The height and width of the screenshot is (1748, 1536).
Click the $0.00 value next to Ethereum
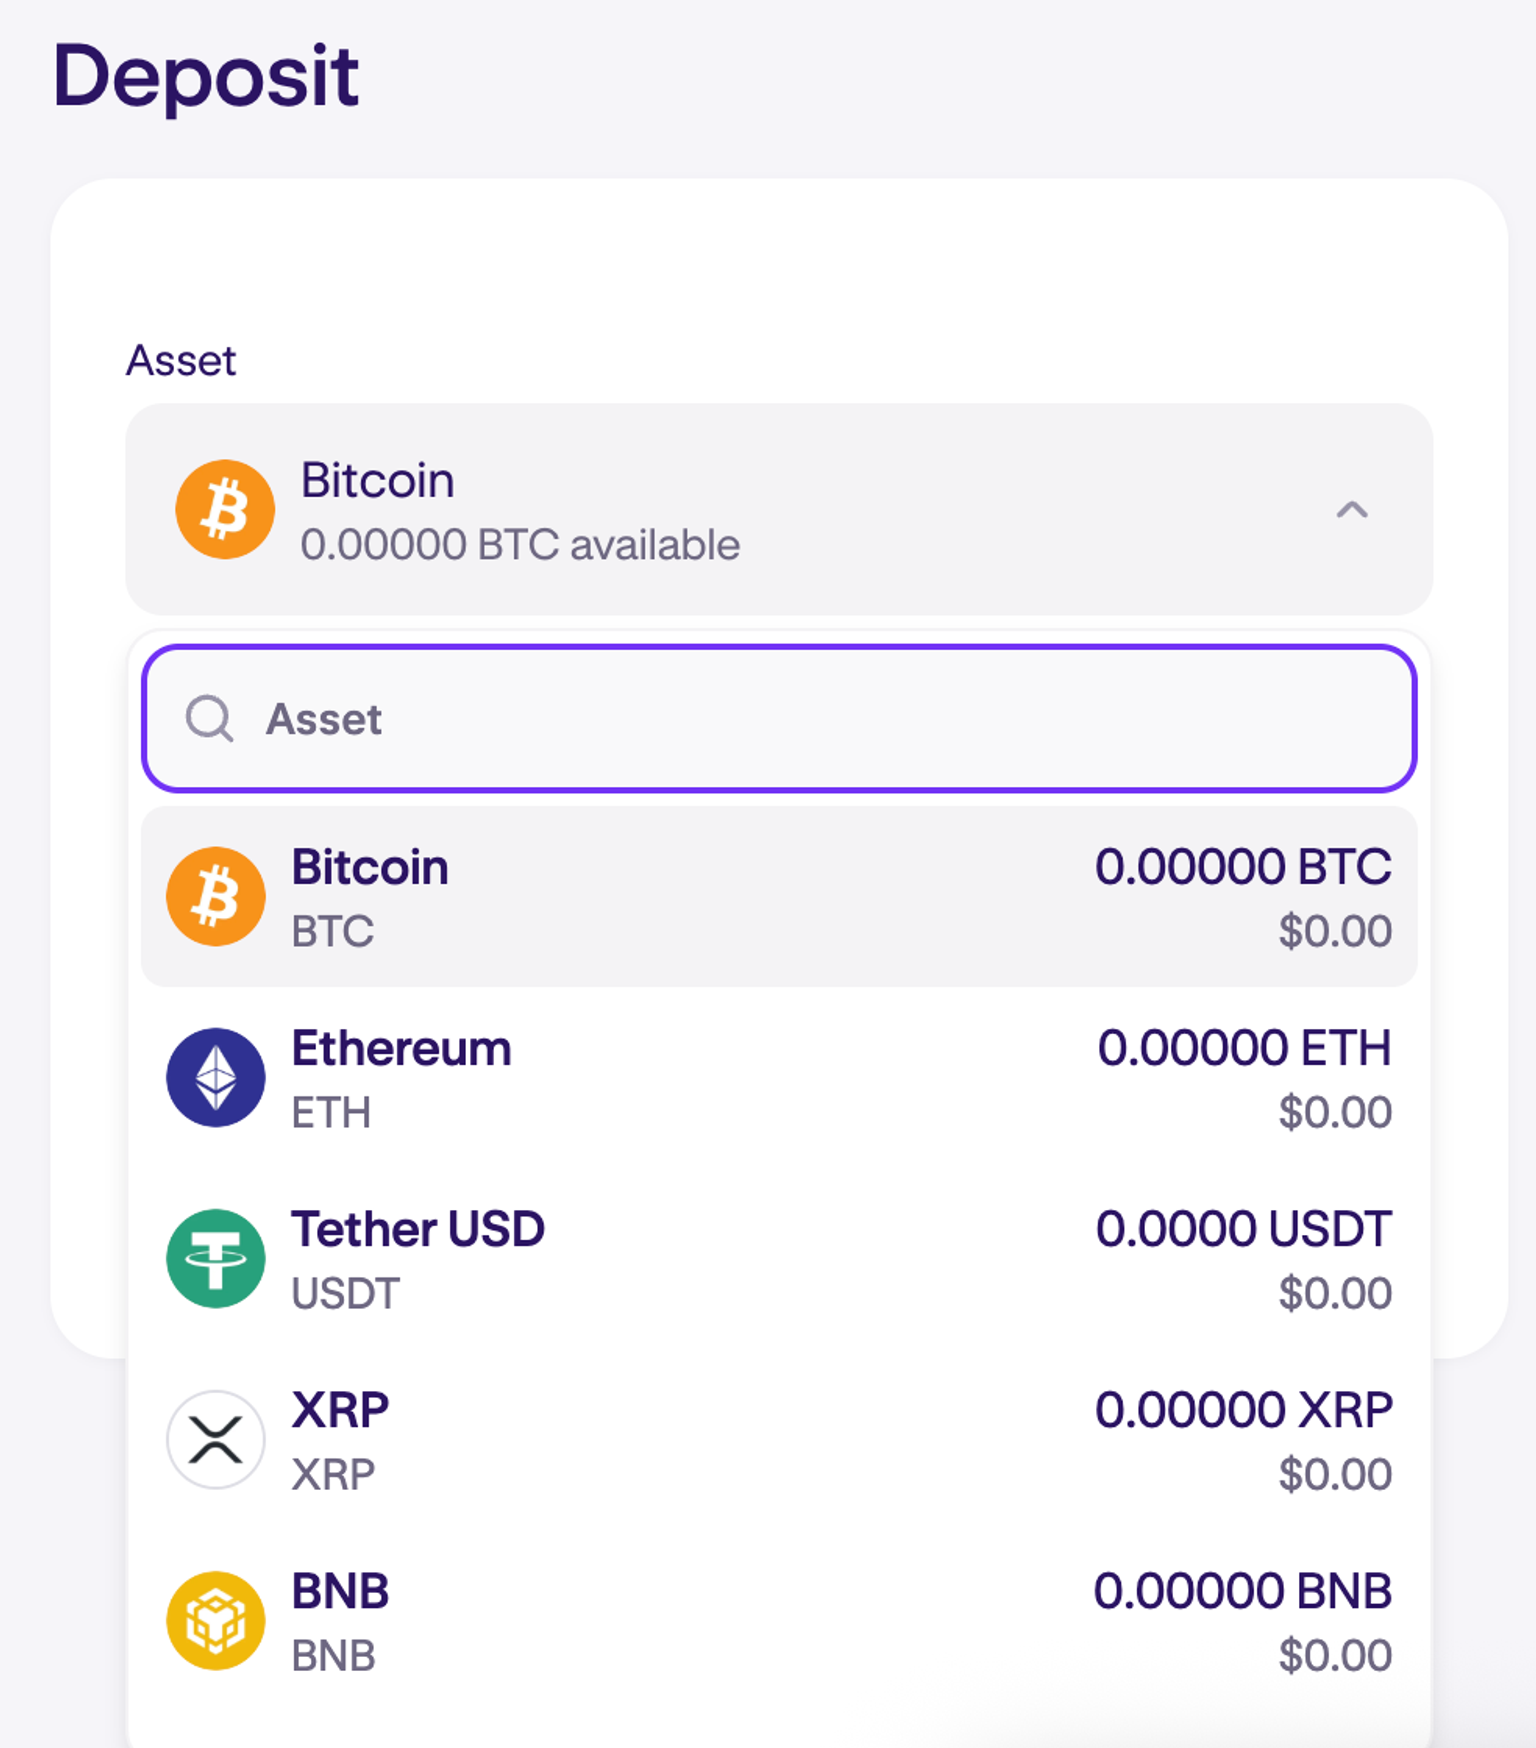click(x=1335, y=1111)
